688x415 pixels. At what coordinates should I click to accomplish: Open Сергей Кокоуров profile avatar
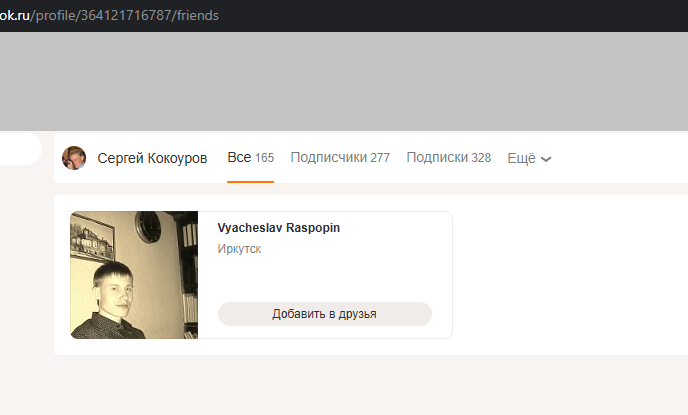click(x=74, y=158)
